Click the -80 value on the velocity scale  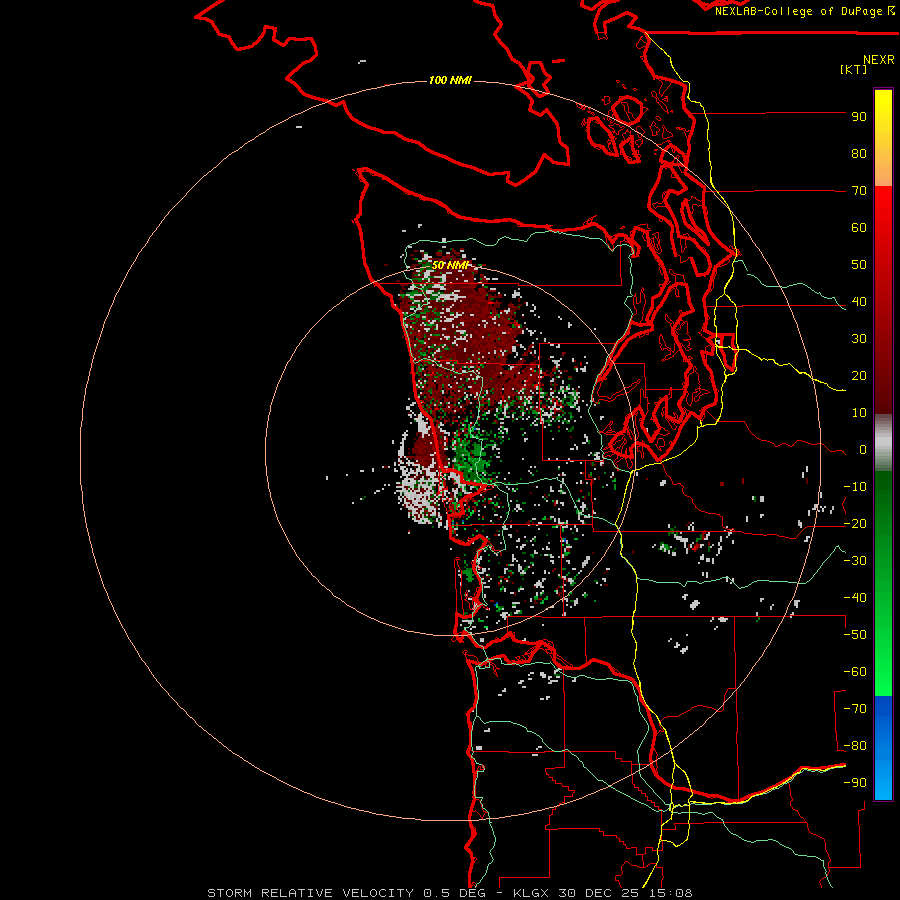855,746
